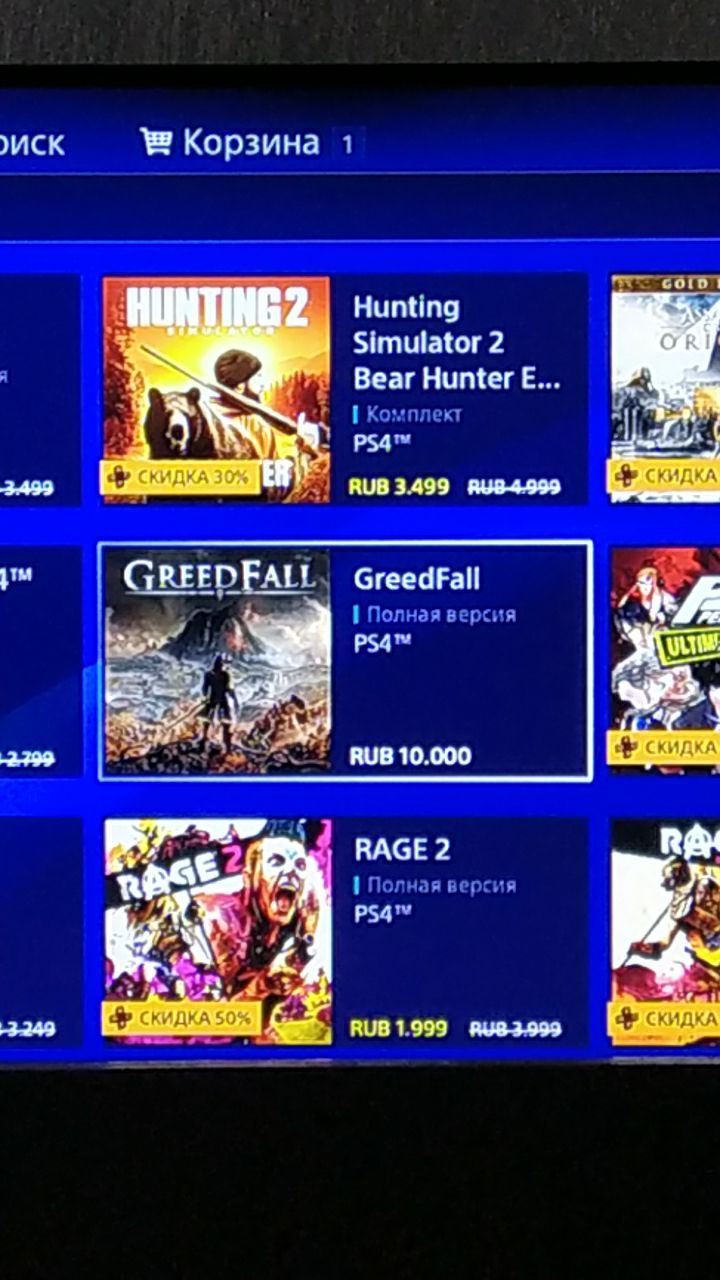This screenshot has width=720, height=1280.
Task: Click the PS Plus icon on Origins badge
Action: coord(626,475)
